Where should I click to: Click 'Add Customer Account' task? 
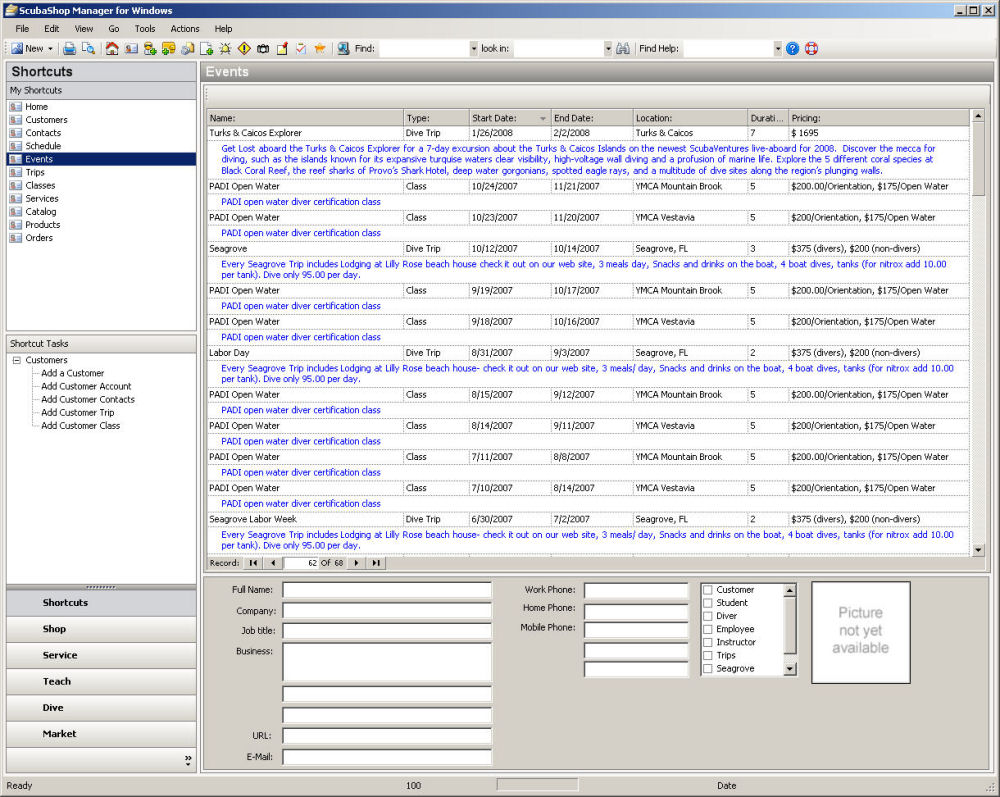point(86,386)
